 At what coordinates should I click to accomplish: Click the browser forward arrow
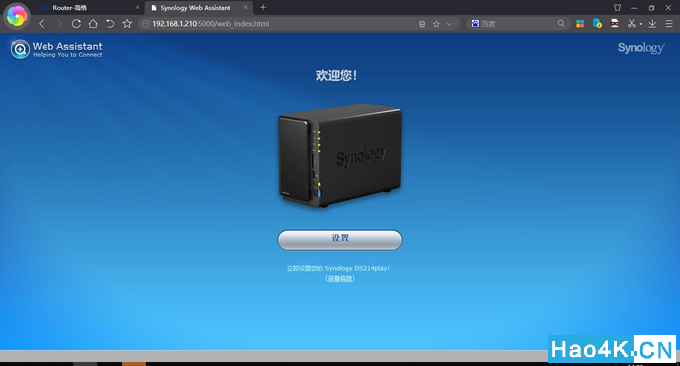click(59, 24)
